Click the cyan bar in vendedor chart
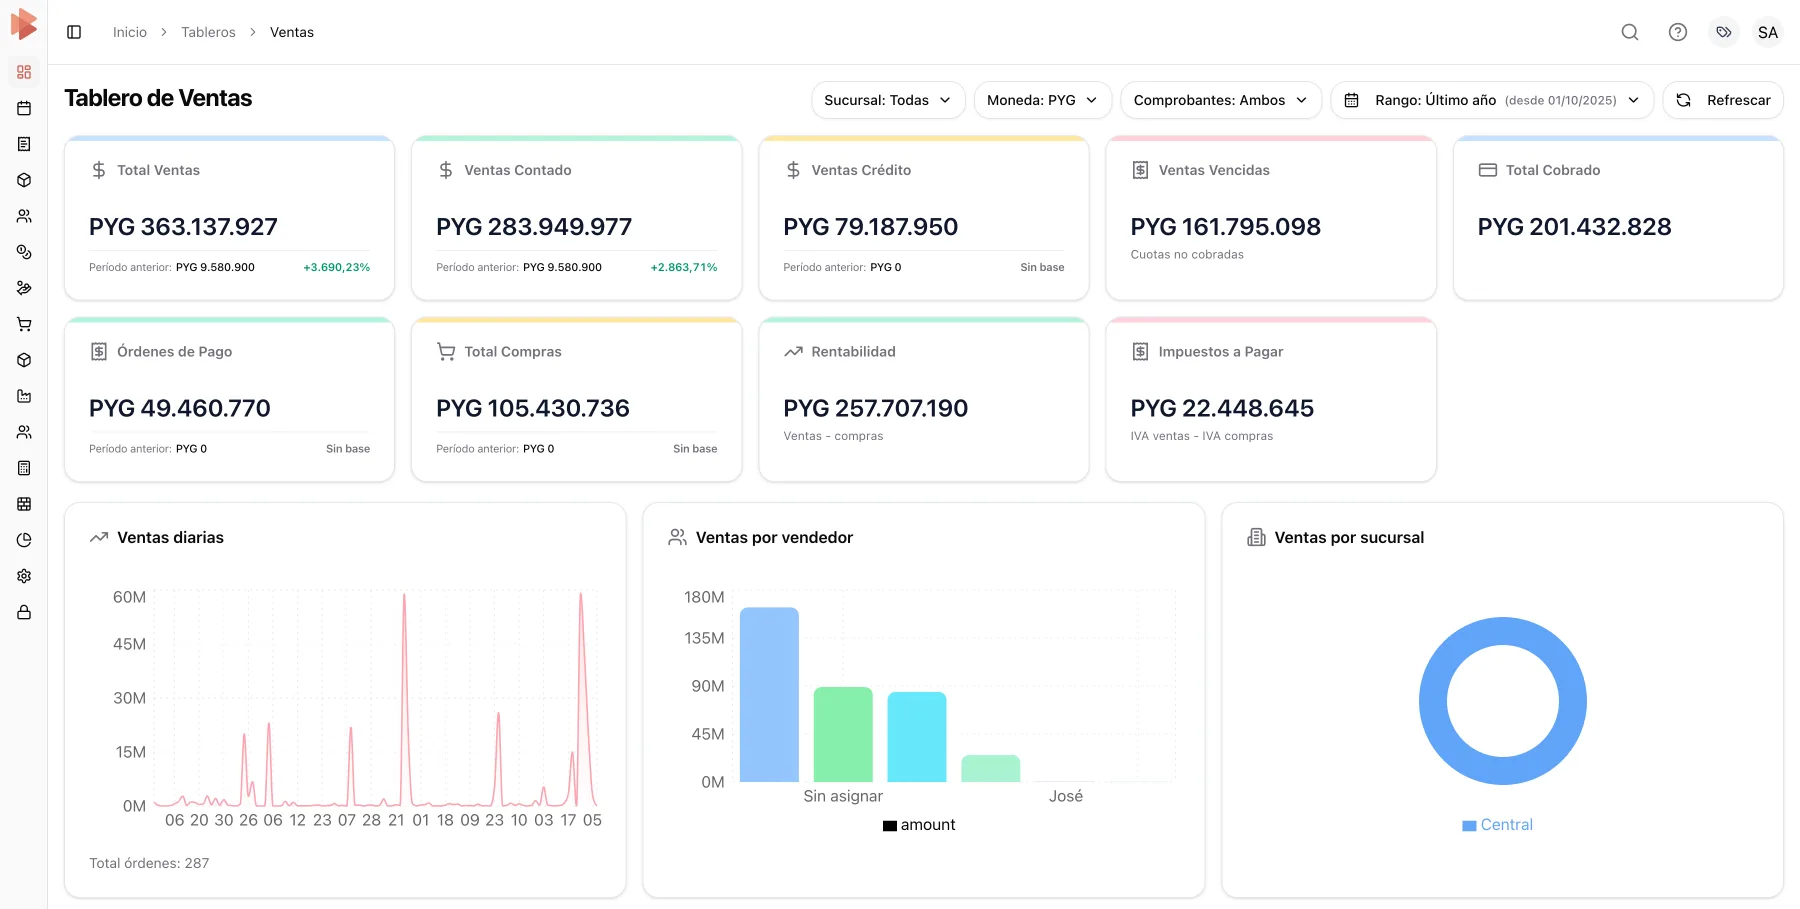This screenshot has width=1800, height=909. (917, 737)
